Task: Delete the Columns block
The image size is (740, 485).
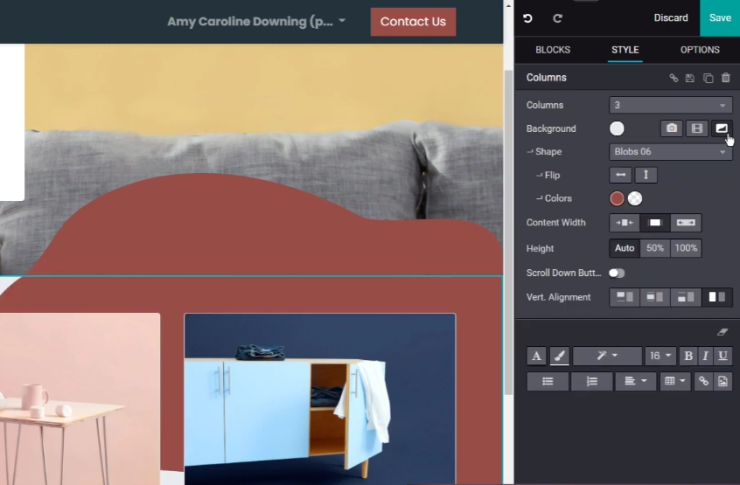Action: (726, 78)
